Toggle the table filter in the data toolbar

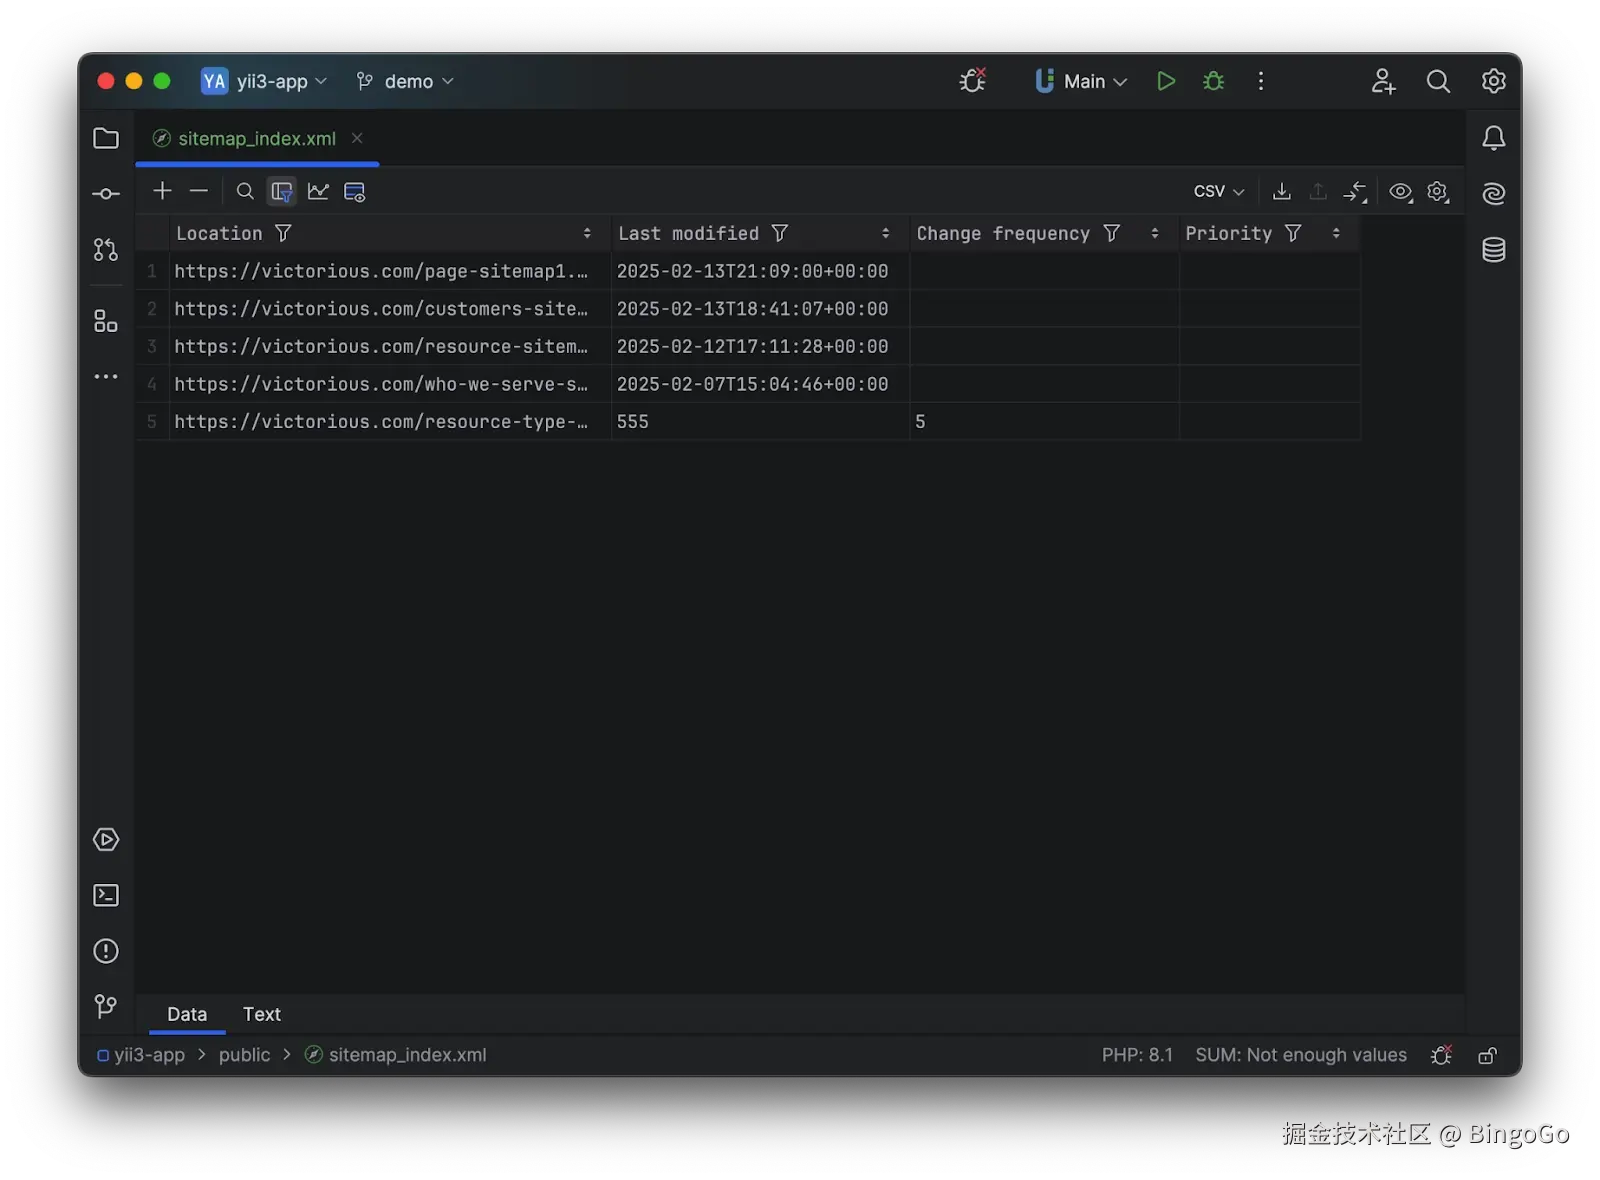click(x=281, y=191)
